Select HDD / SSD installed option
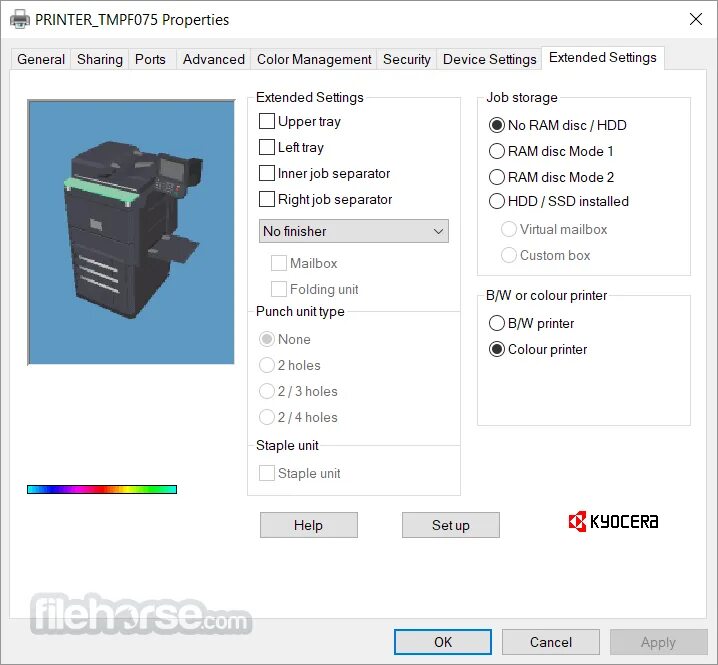The height and width of the screenshot is (665, 718). [x=497, y=202]
